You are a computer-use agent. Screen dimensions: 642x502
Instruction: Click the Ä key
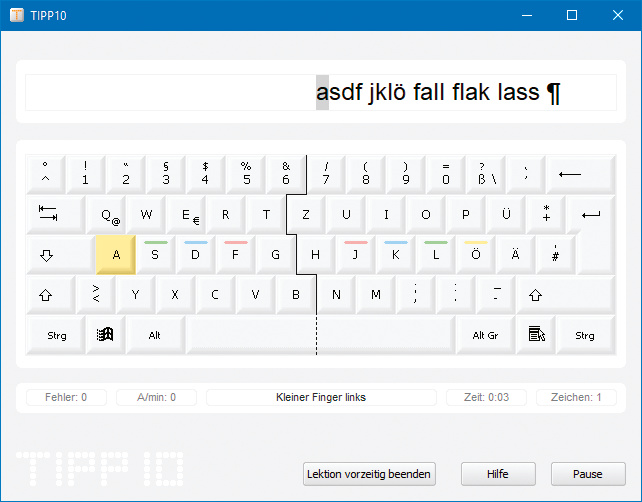pos(515,255)
